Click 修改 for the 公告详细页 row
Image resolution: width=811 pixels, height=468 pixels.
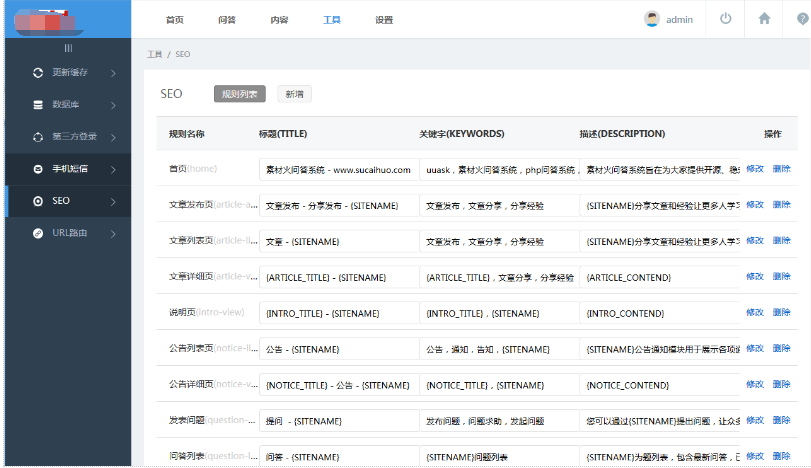coord(755,384)
